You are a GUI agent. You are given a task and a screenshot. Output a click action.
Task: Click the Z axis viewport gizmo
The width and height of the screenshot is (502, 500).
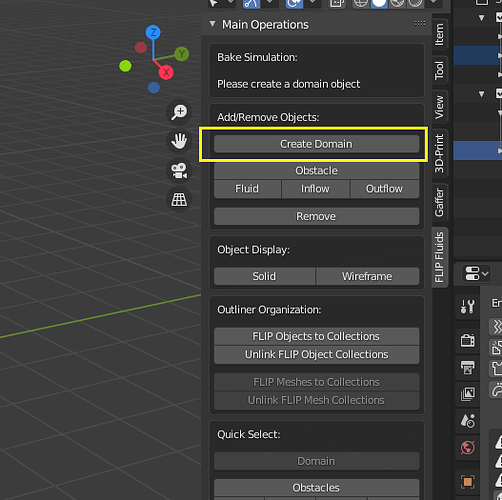(x=153, y=32)
